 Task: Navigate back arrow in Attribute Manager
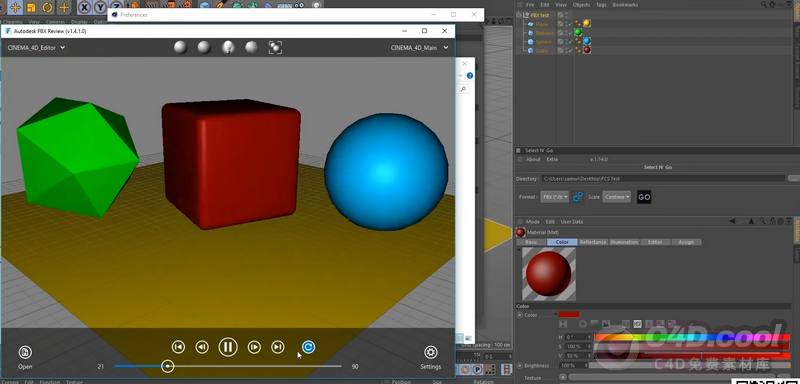click(733, 221)
